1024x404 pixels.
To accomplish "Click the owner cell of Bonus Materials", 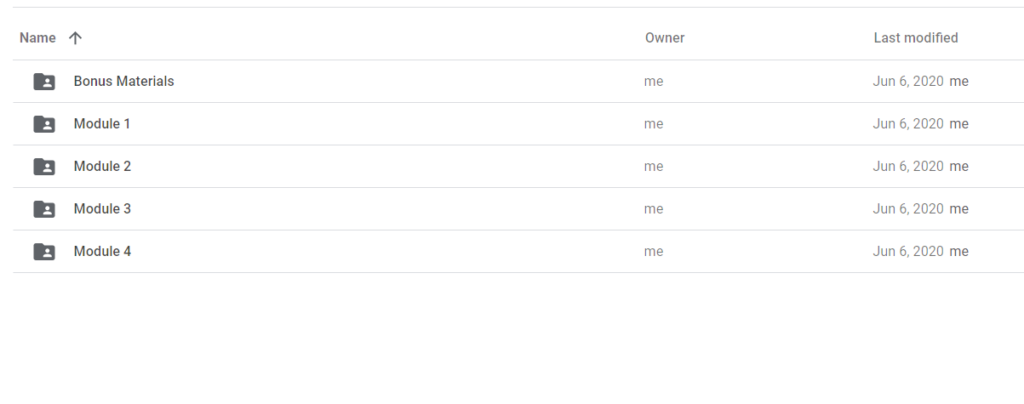I will pyautogui.click(x=654, y=82).
